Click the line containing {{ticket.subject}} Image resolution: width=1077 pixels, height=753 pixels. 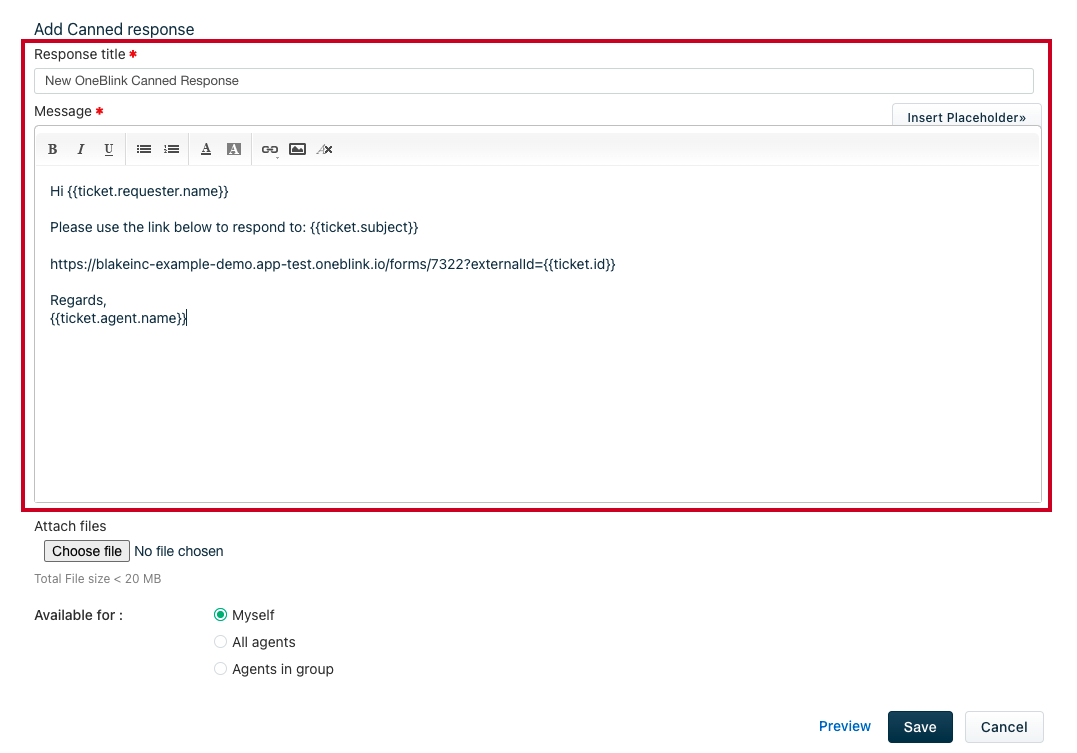pos(234,227)
